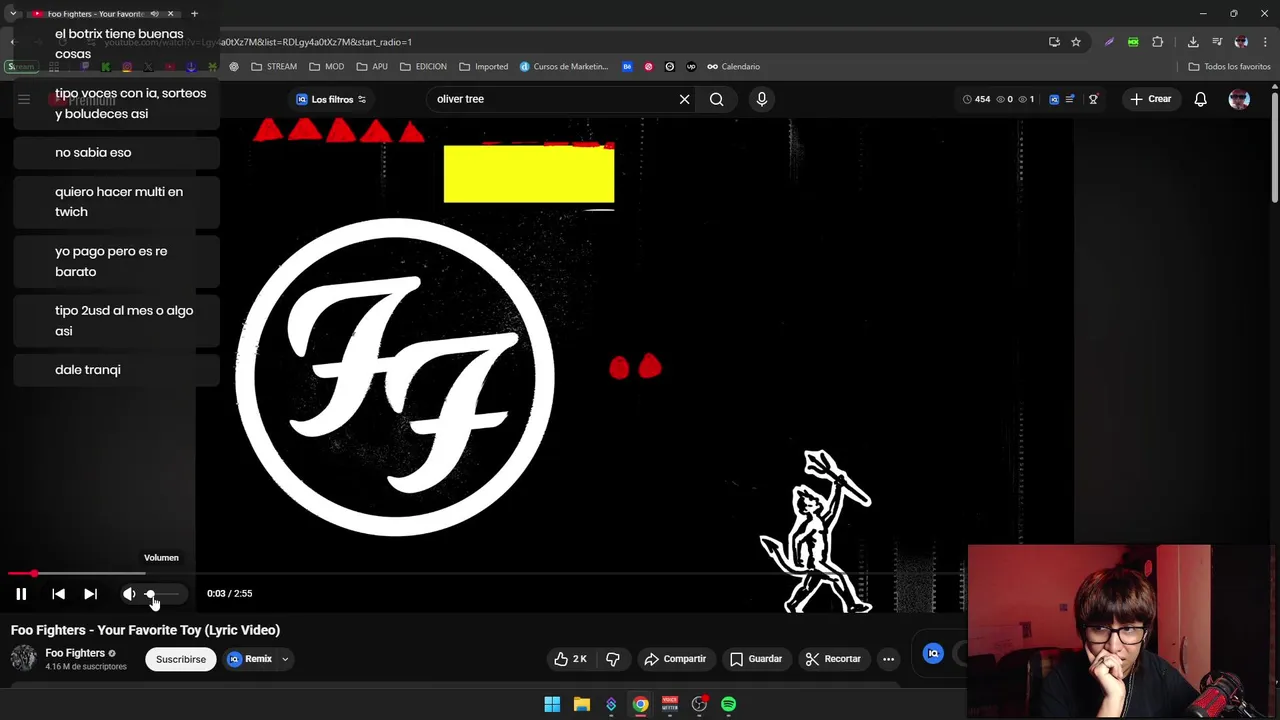Open a new tab with the plus button
The width and height of the screenshot is (1280, 720).
[x=194, y=14]
